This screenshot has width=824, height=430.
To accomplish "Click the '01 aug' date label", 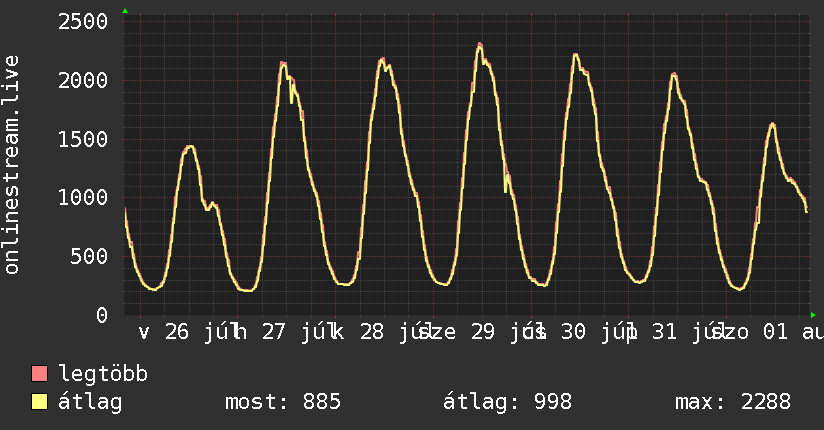I will [x=794, y=332].
